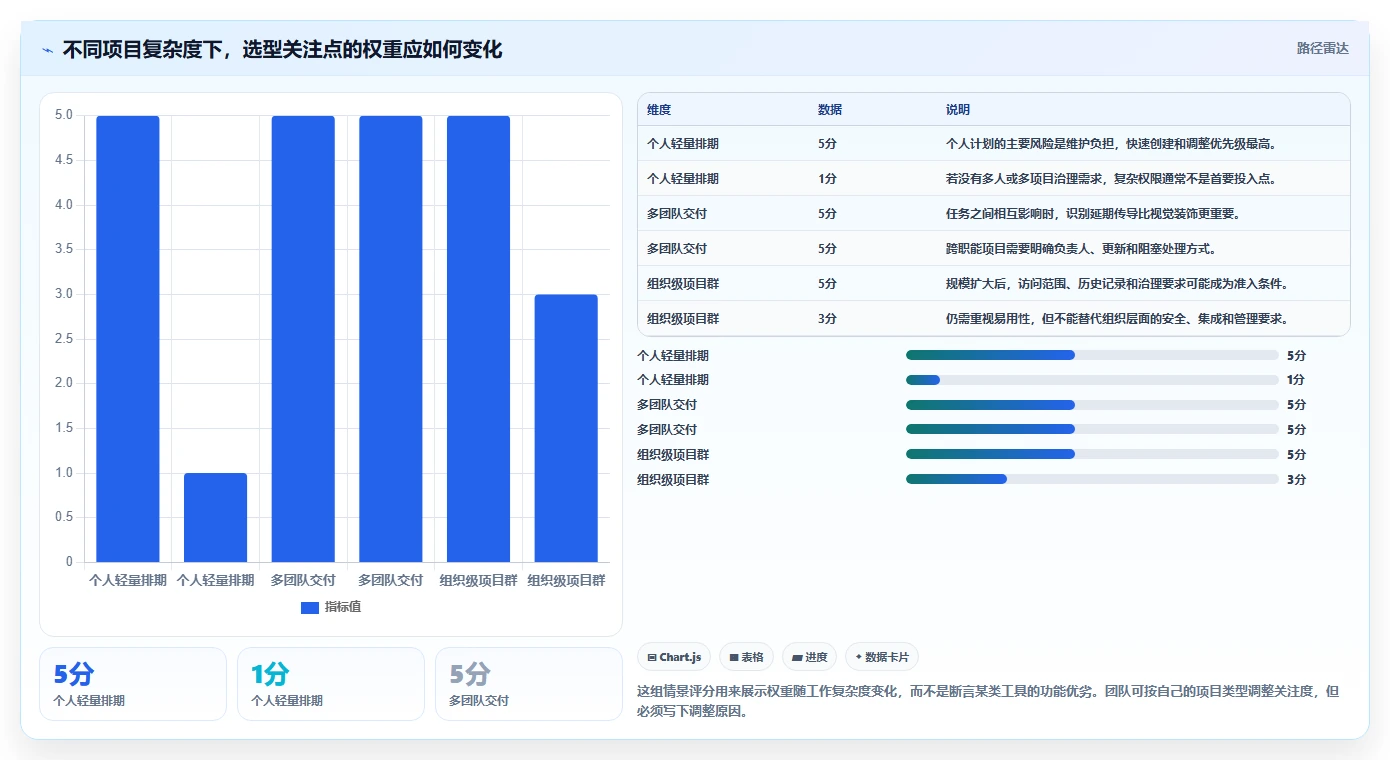Screen dimensions: 1390x760
Task: Click the tall 组织级项目群 bar reaching 5
Action: [x=478, y=339]
